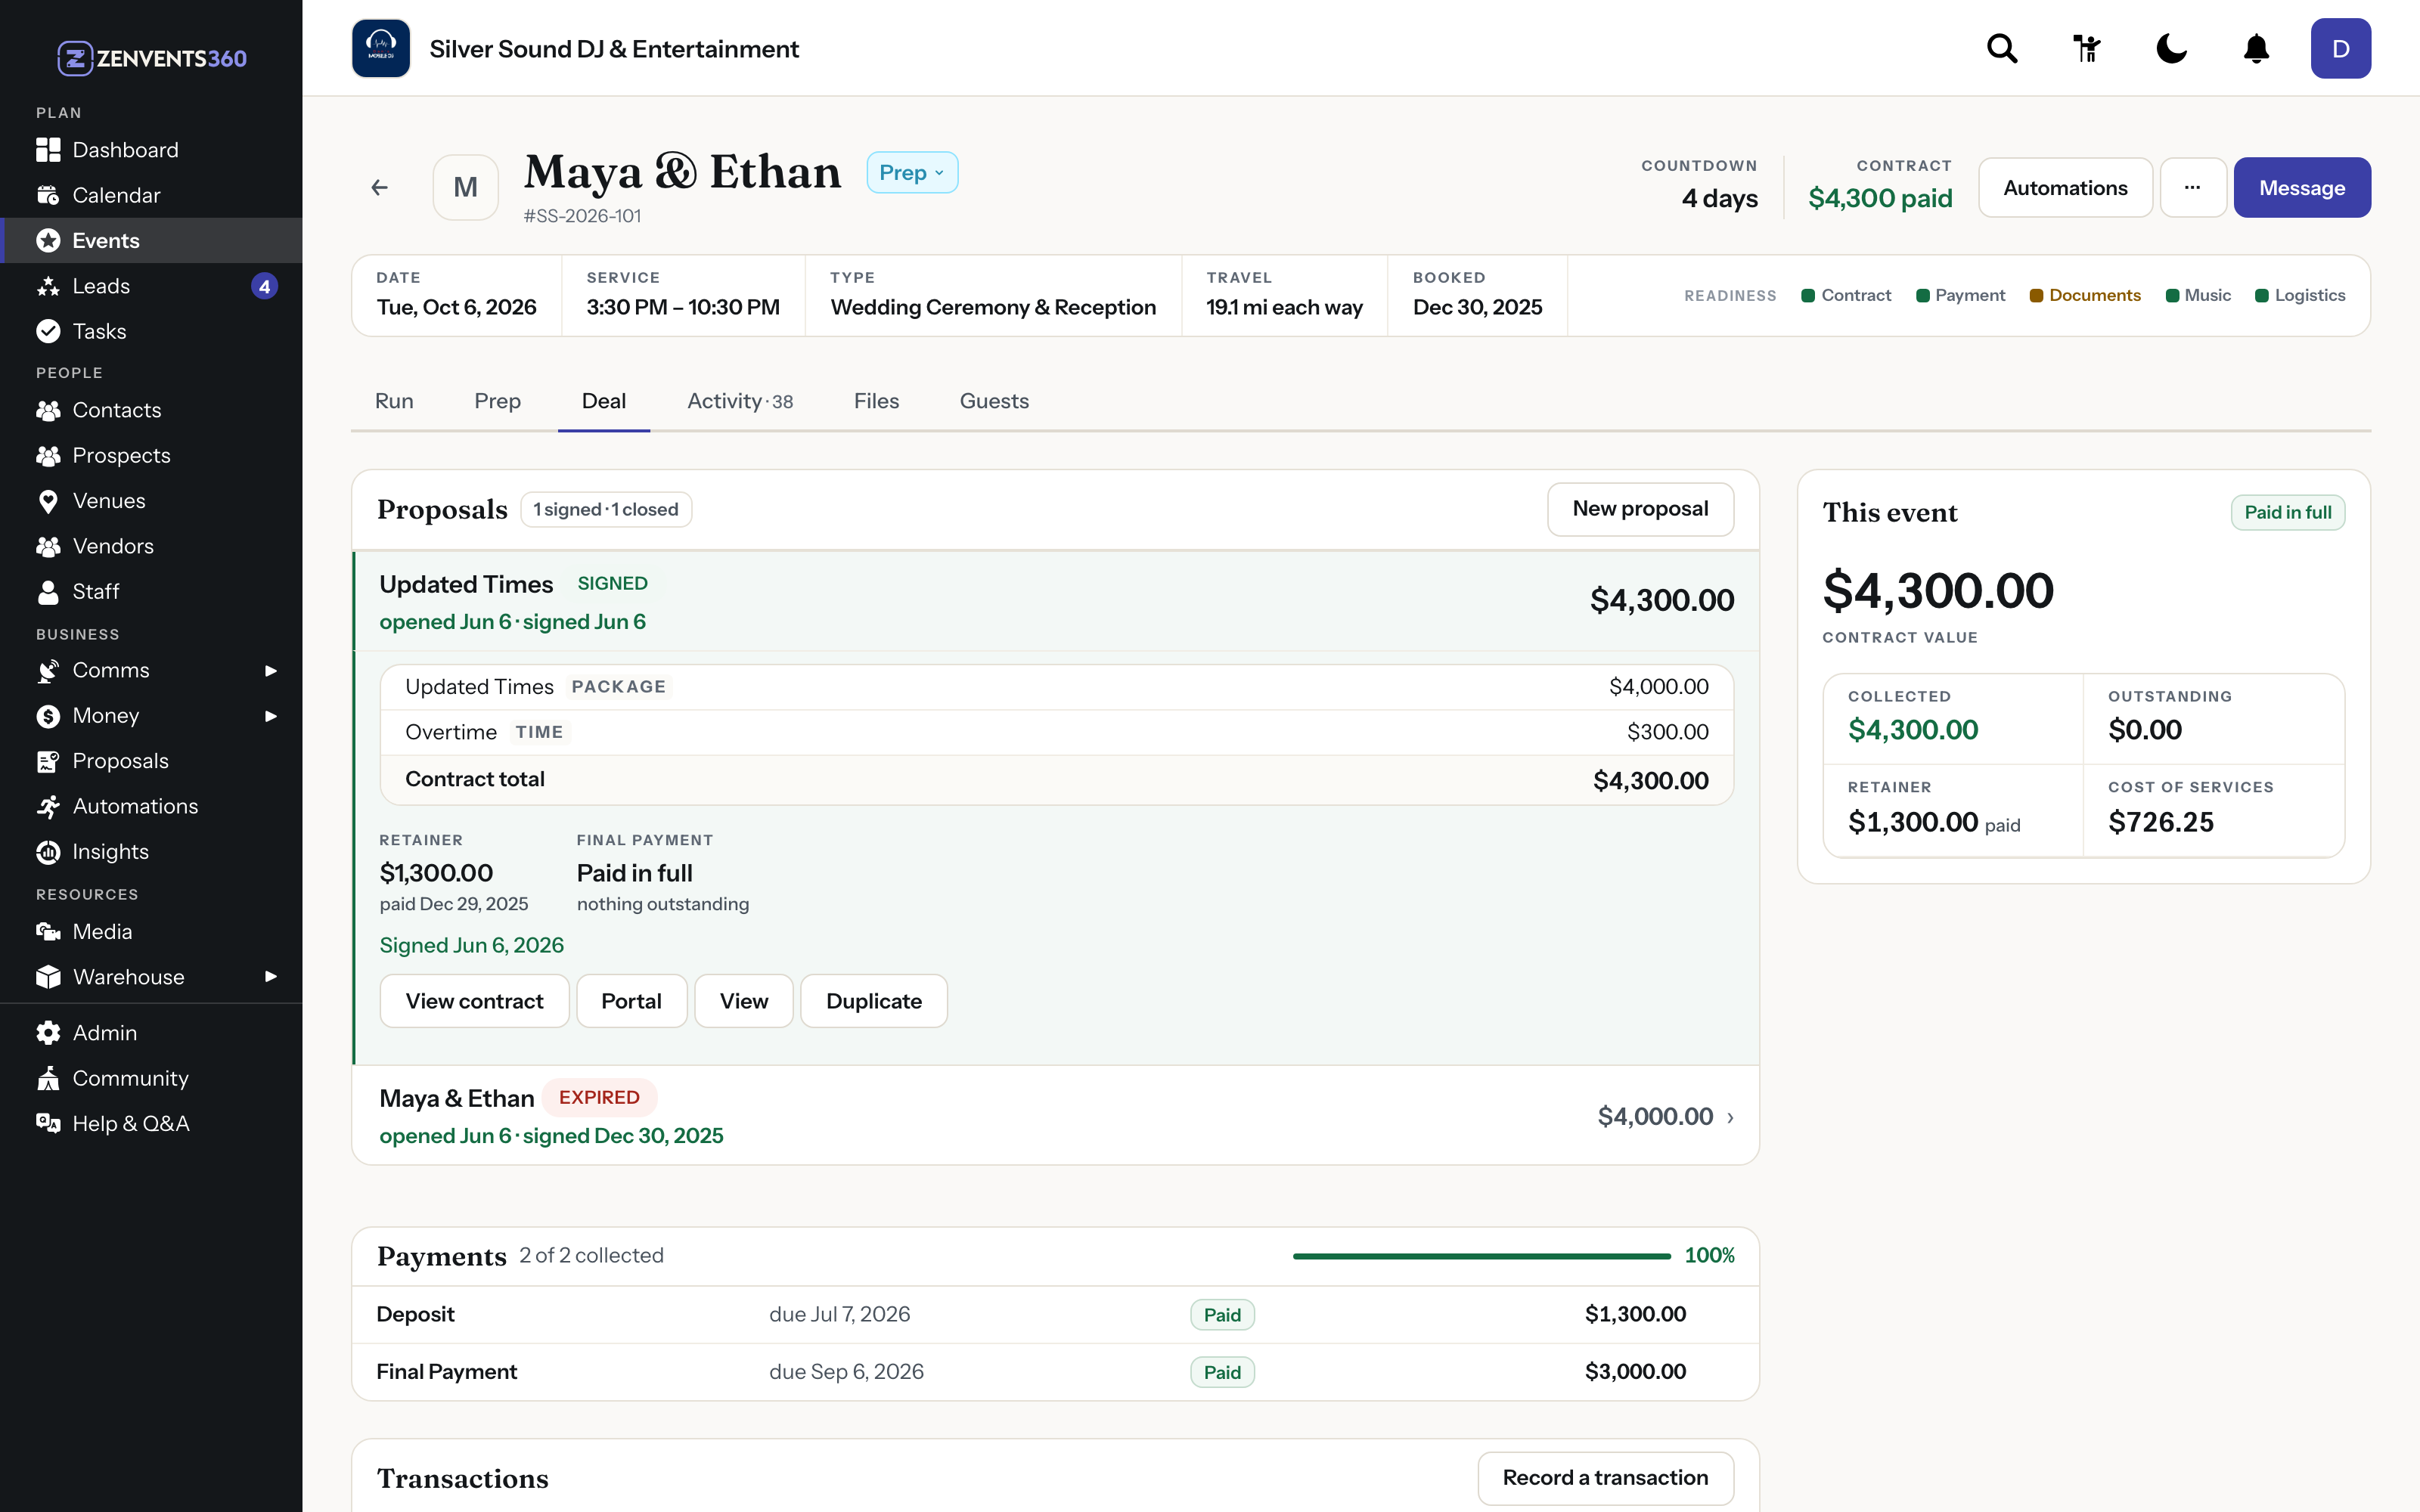Open the Prep status dropdown
The height and width of the screenshot is (1512, 2420).
click(912, 173)
